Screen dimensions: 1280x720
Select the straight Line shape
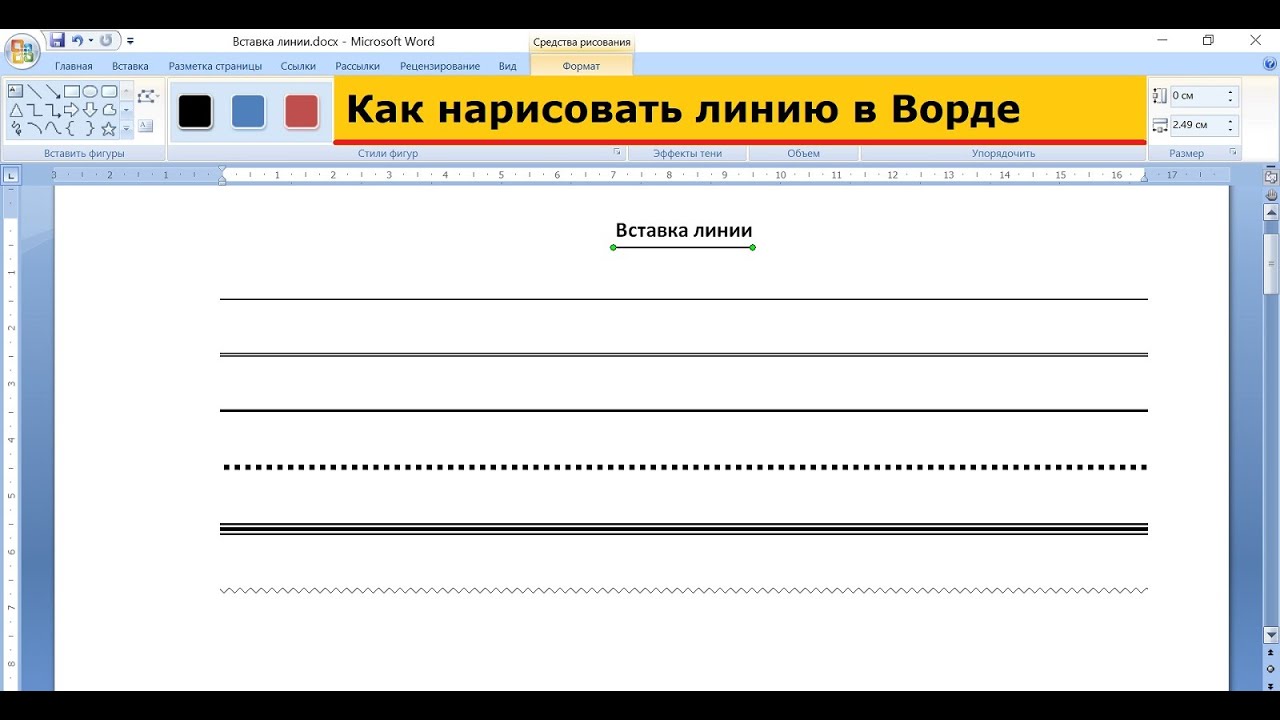(x=34, y=91)
